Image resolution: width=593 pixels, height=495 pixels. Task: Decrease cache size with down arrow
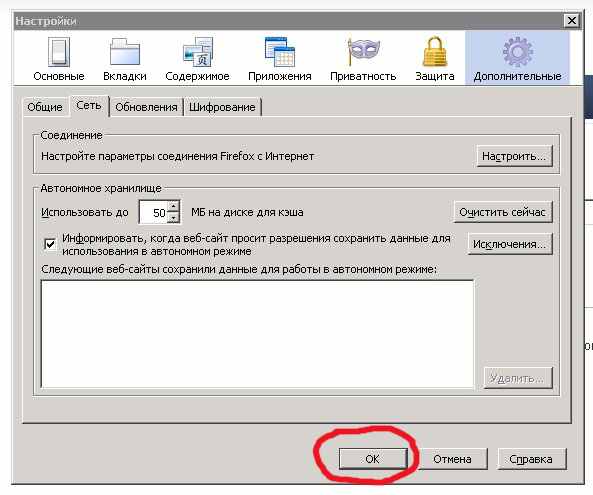click(x=173, y=217)
